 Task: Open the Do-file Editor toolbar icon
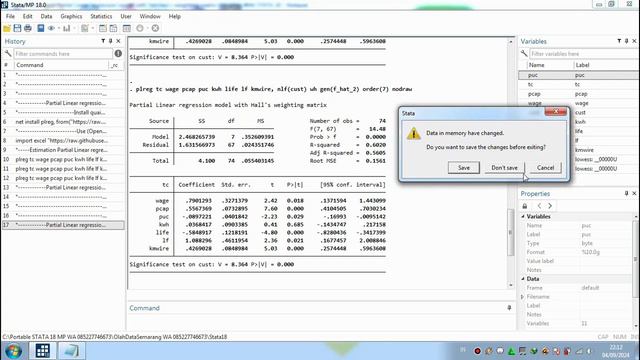point(84,28)
